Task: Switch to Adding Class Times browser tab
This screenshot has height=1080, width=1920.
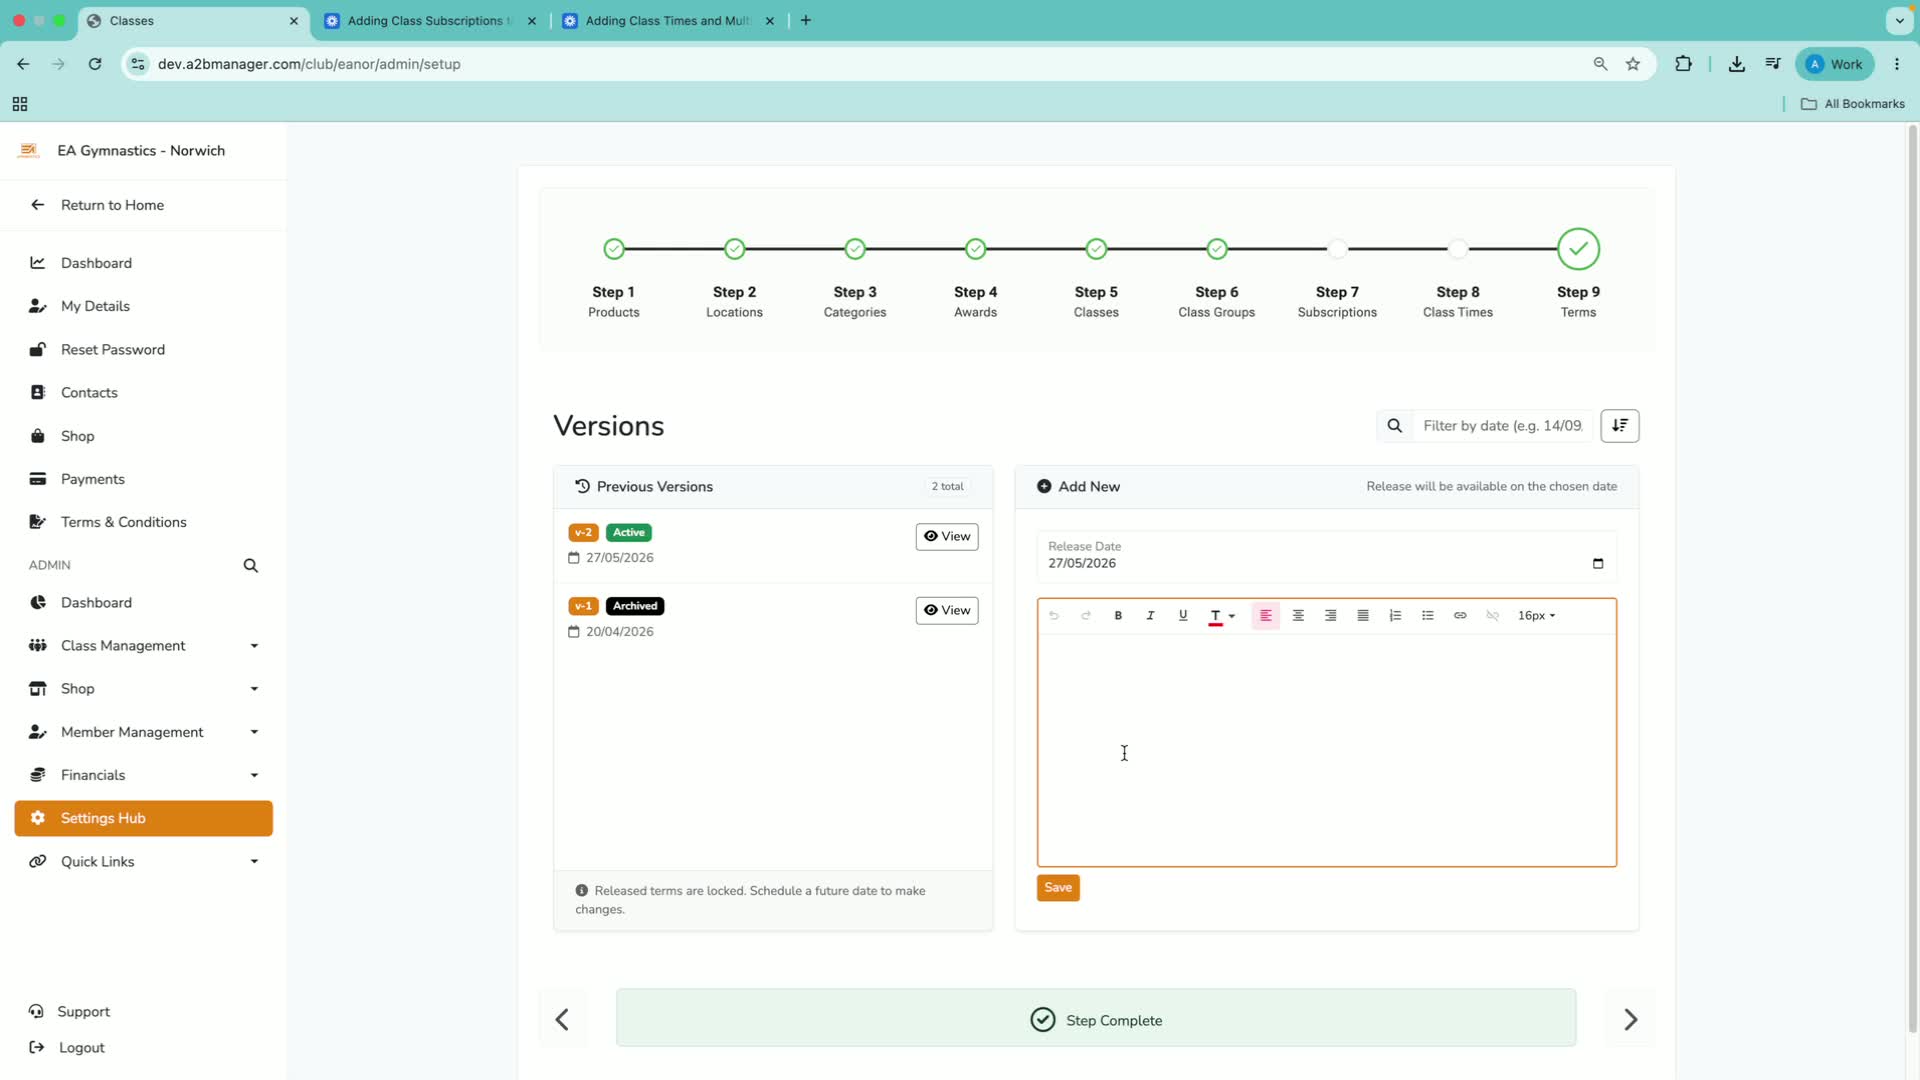Action: (667, 21)
